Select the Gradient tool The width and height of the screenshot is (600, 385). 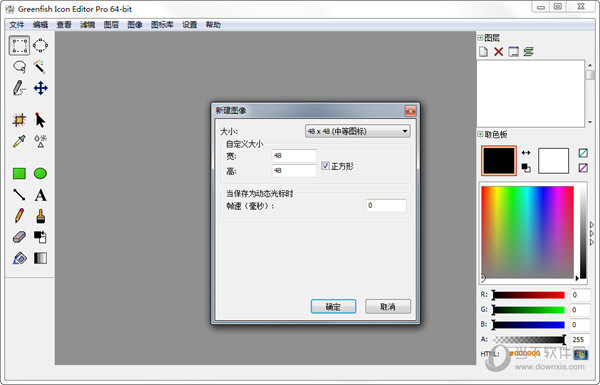pos(40,258)
